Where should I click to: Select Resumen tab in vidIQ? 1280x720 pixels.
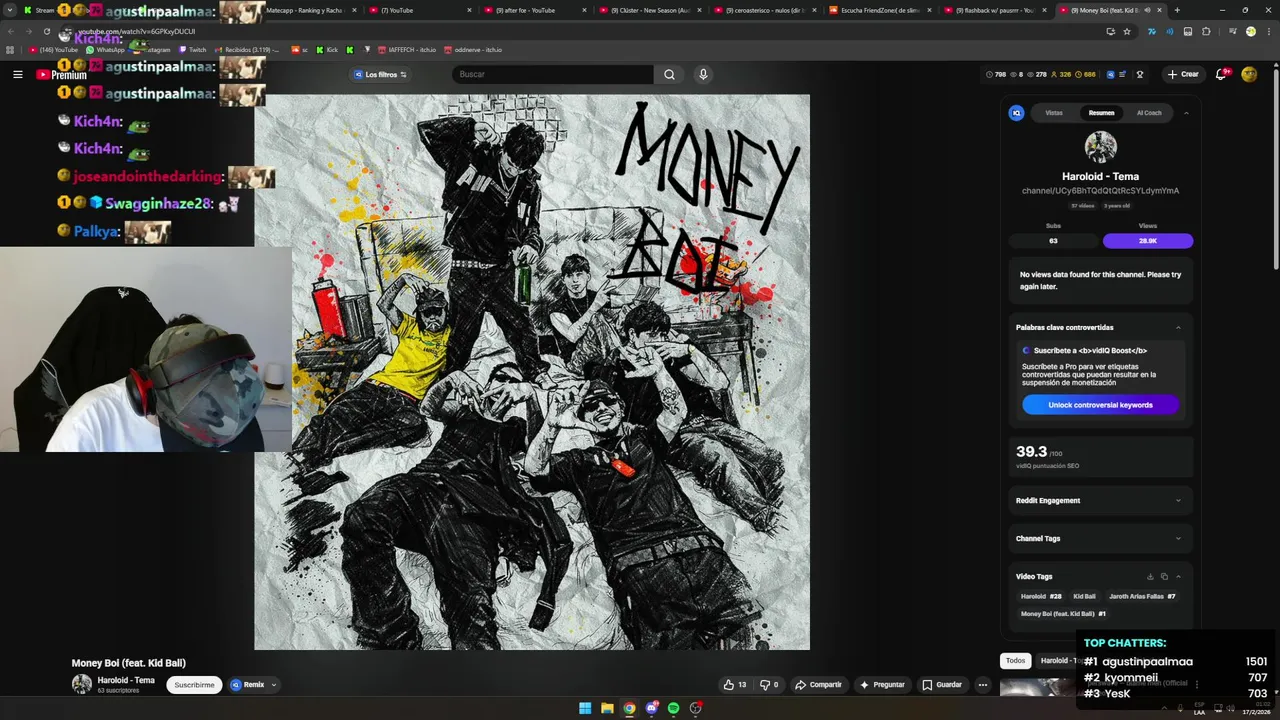[1101, 113]
